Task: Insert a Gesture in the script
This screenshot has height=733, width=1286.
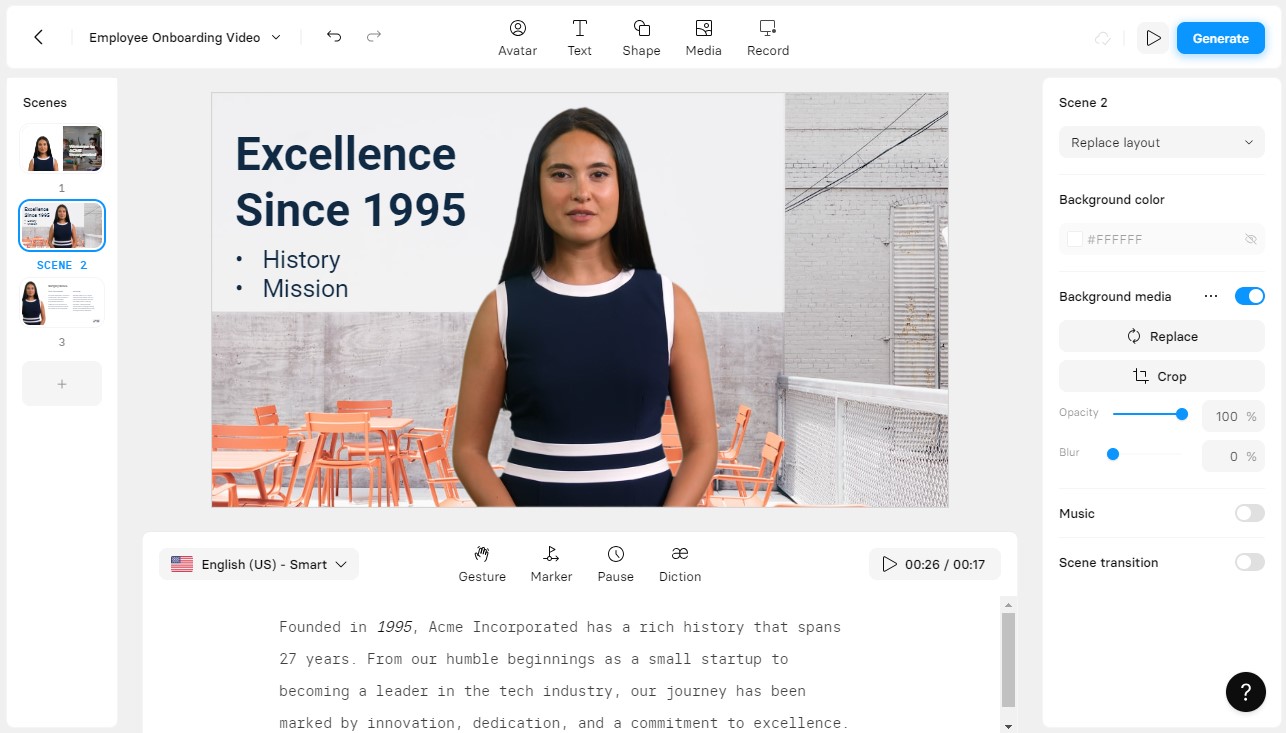Action: coord(482,564)
